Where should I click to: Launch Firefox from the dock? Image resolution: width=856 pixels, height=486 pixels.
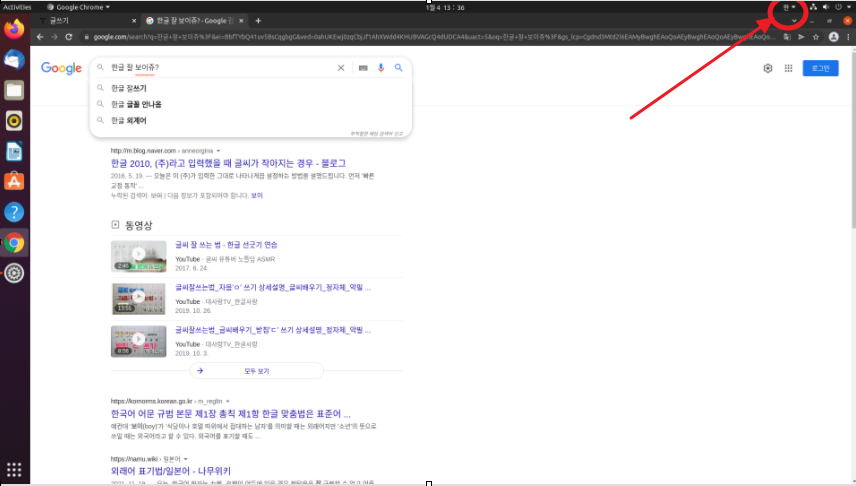tap(14, 28)
